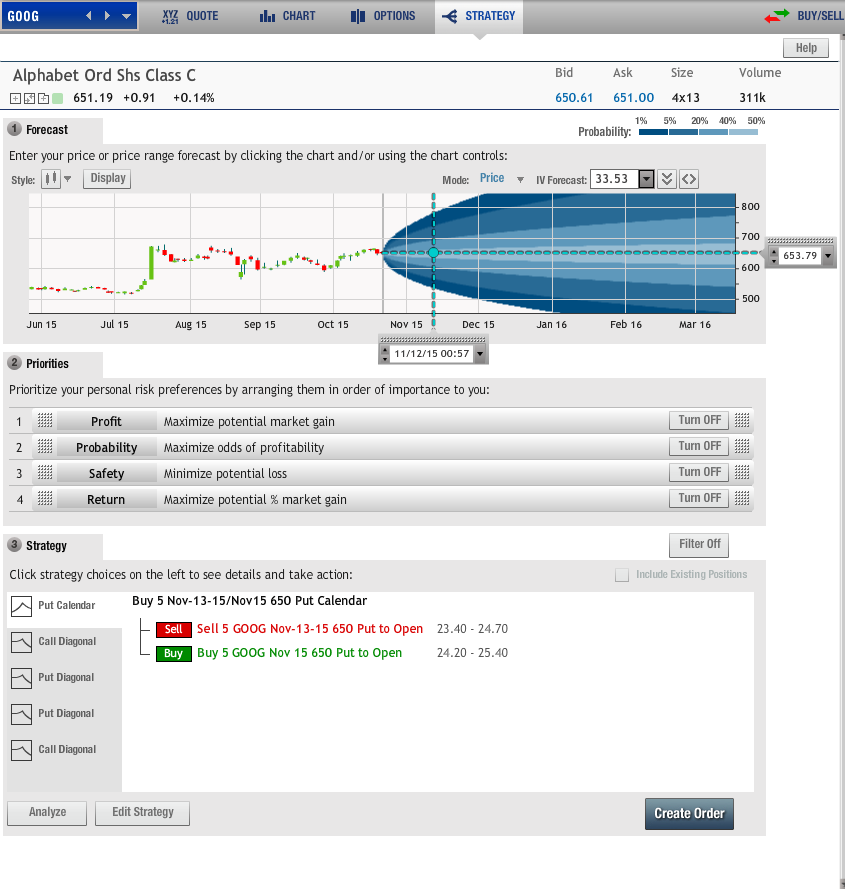Click the double-chevron IV forecast button
Screen dimensions: 845x889
(667, 179)
